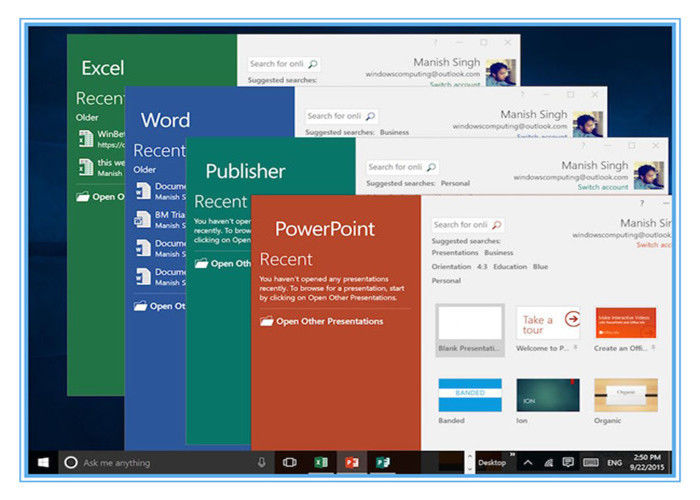Click the Education suggested search

(510, 267)
